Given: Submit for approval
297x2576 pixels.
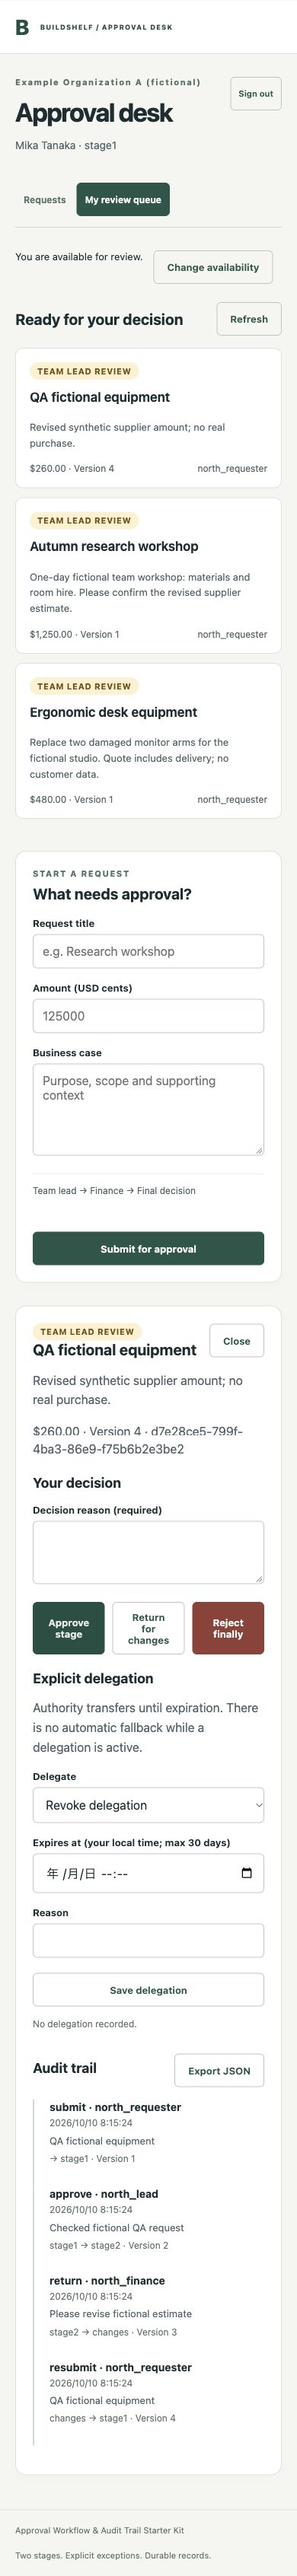Looking at the screenshot, I should 148,1249.
